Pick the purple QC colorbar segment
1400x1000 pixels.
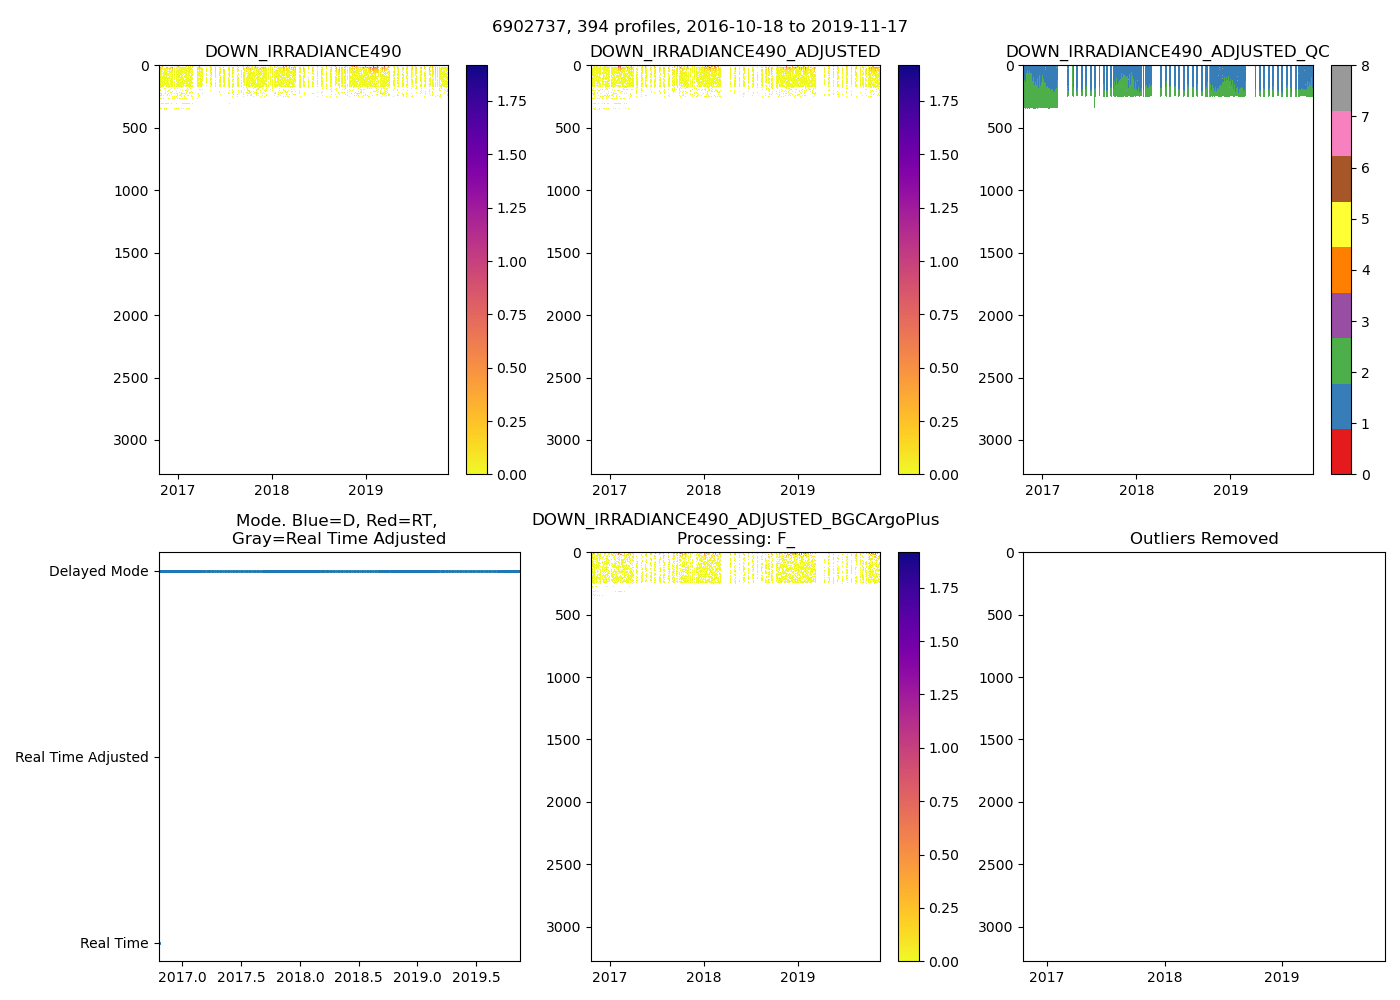coord(1341,315)
